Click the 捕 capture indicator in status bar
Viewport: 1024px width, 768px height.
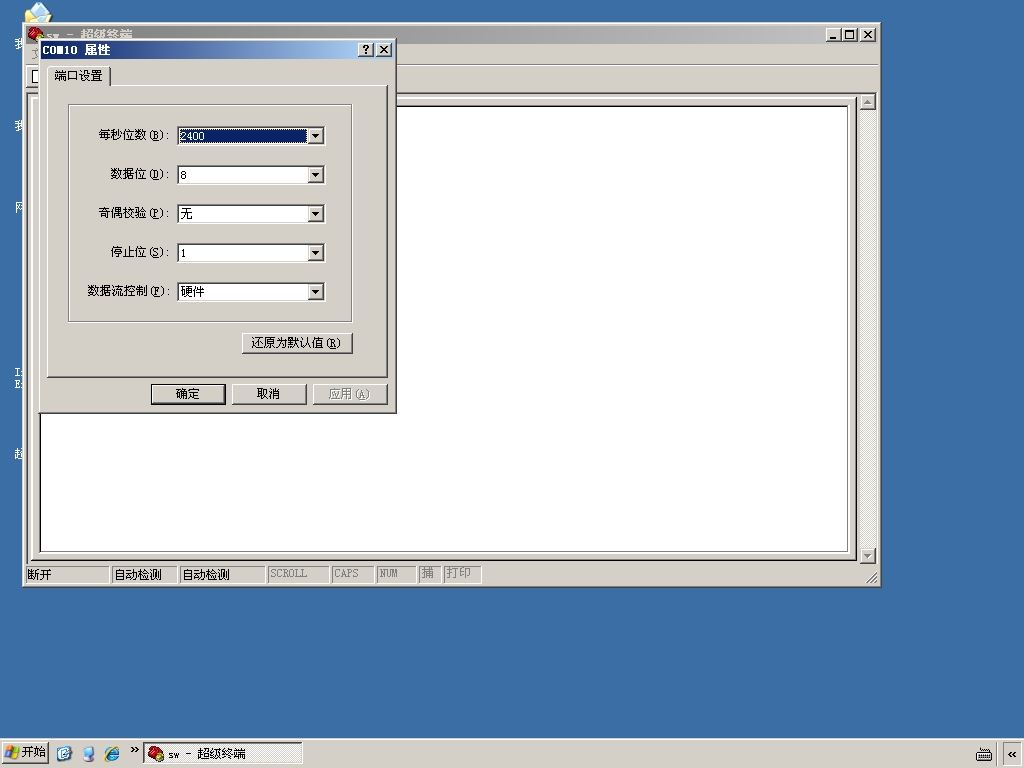tap(429, 574)
